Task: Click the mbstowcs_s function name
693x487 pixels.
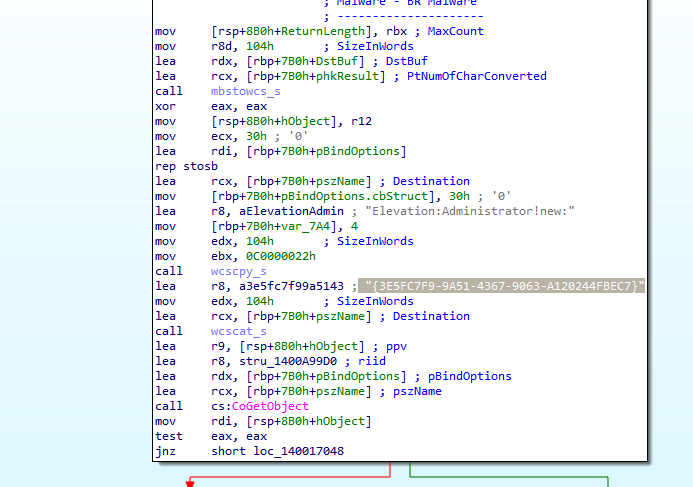Action: click(x=246, y=91)
